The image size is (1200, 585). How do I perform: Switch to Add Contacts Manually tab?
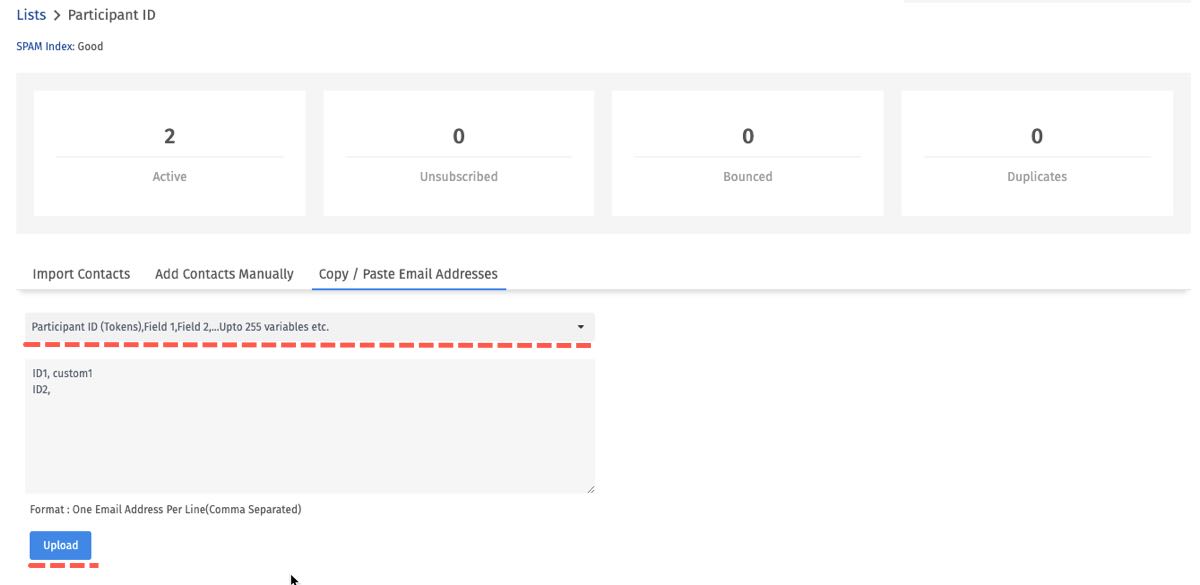pyautogui.click(x=224, y=274)
